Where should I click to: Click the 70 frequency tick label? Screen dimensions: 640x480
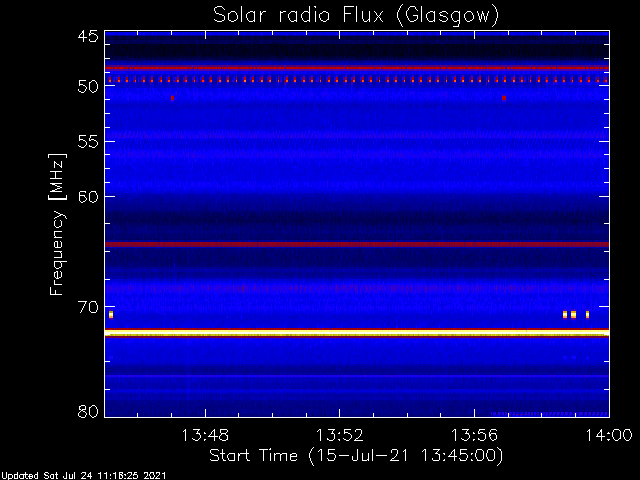[x=88, y=307]
